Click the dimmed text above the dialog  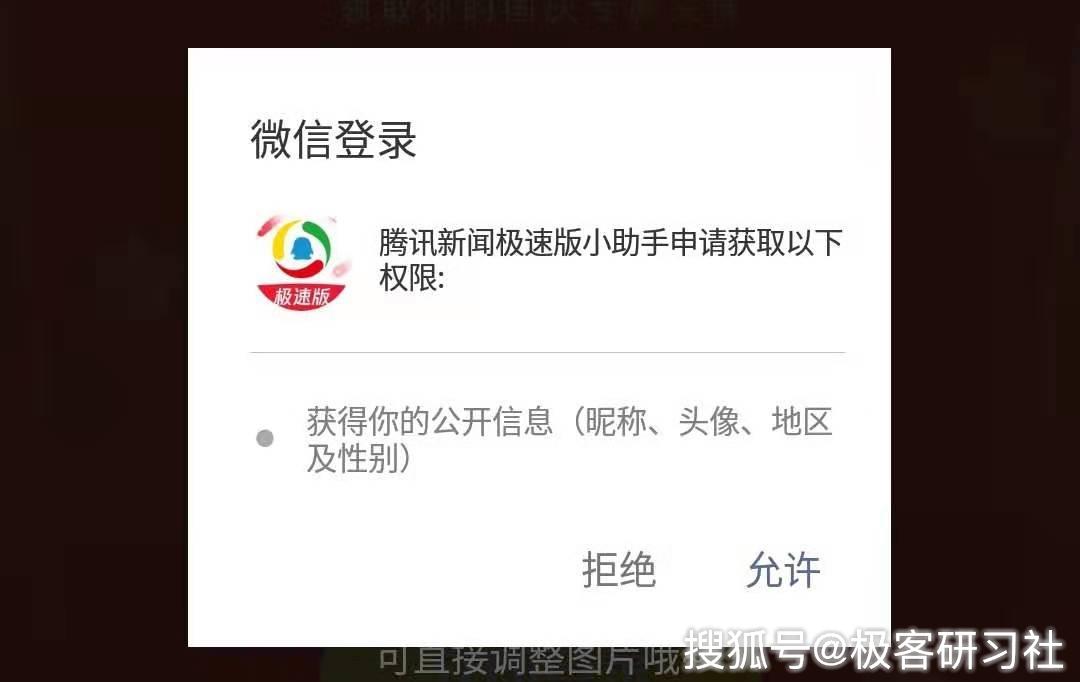(x=540, y=12)
